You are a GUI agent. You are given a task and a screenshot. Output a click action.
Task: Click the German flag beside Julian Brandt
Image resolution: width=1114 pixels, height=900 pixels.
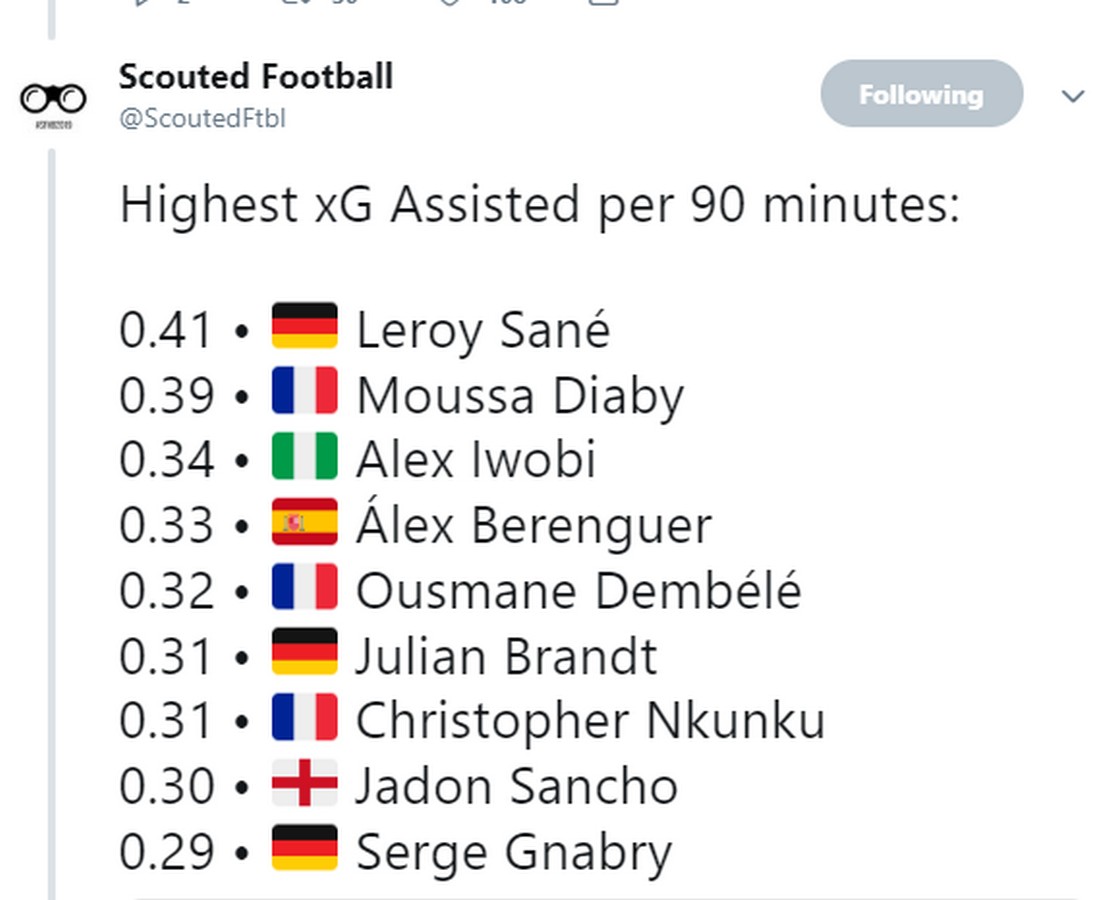(x=304, y=652)
